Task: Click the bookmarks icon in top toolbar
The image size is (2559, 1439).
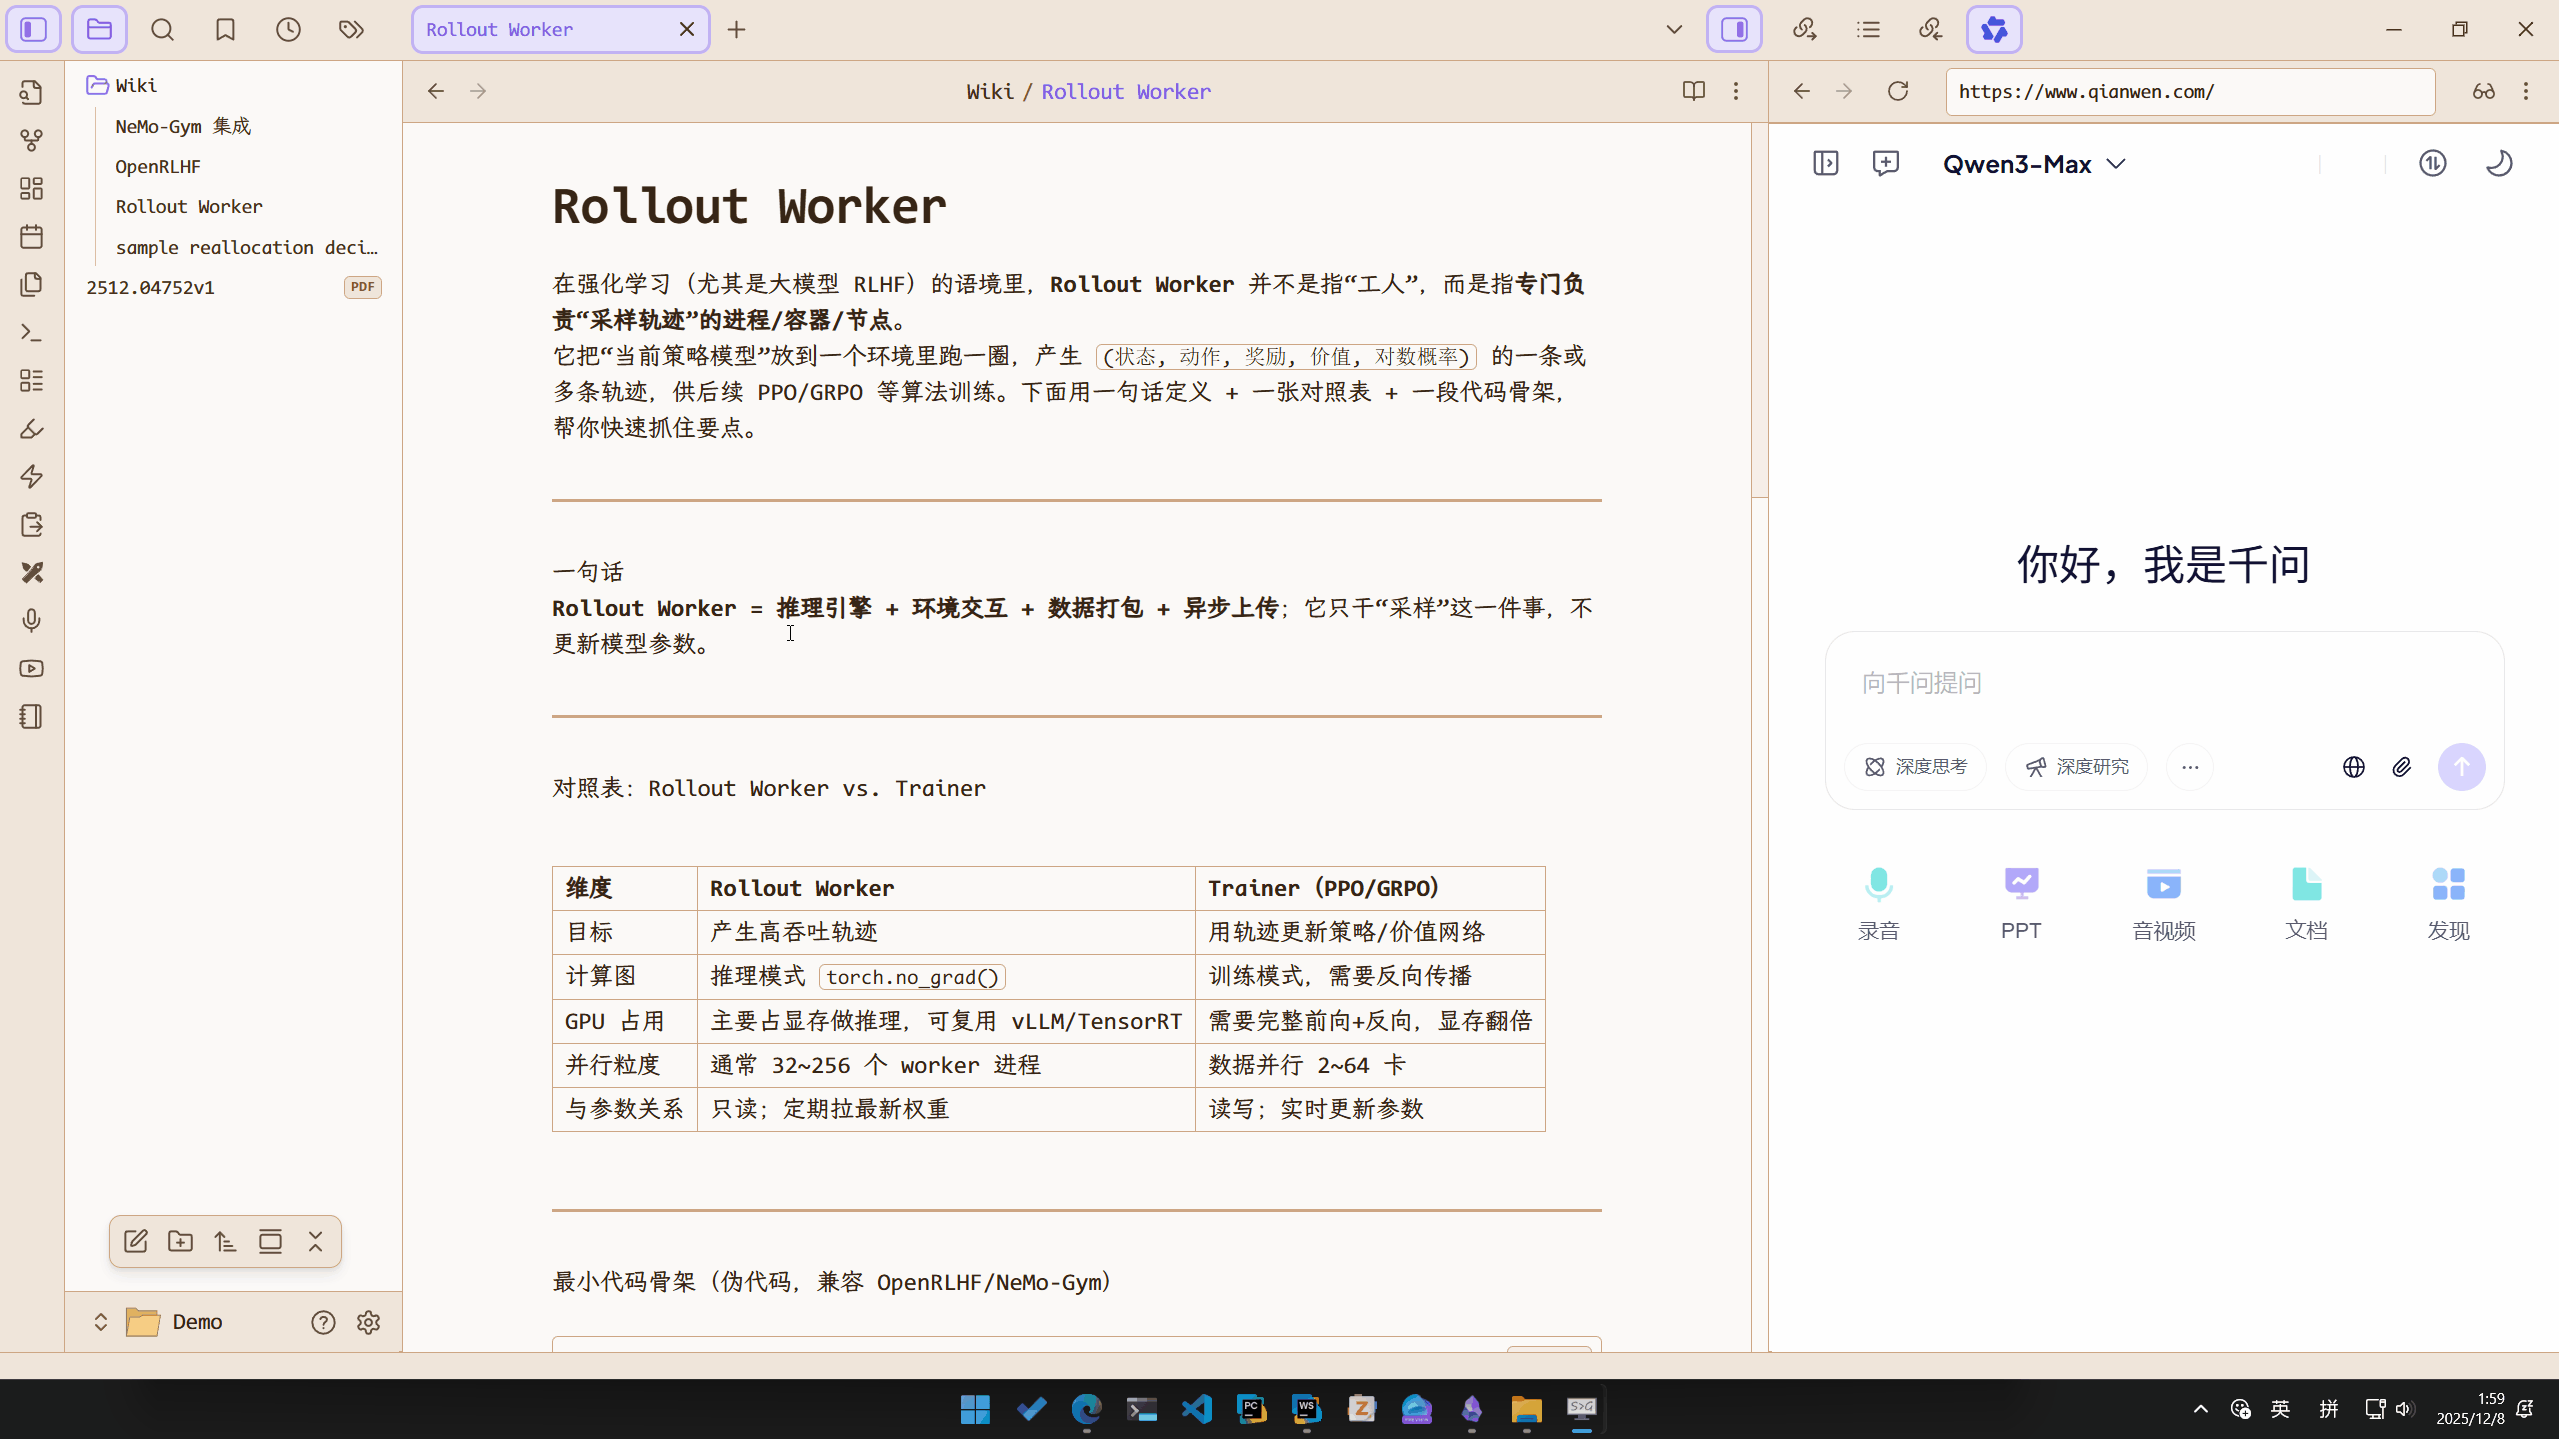Action: 225,30
